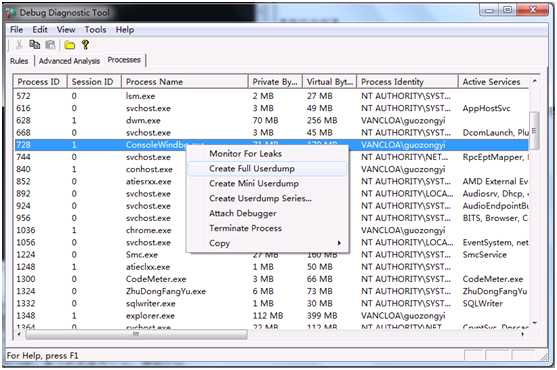Sort by Virtual Bytes column header
The image size is (557, 370).
coord(330,82)
